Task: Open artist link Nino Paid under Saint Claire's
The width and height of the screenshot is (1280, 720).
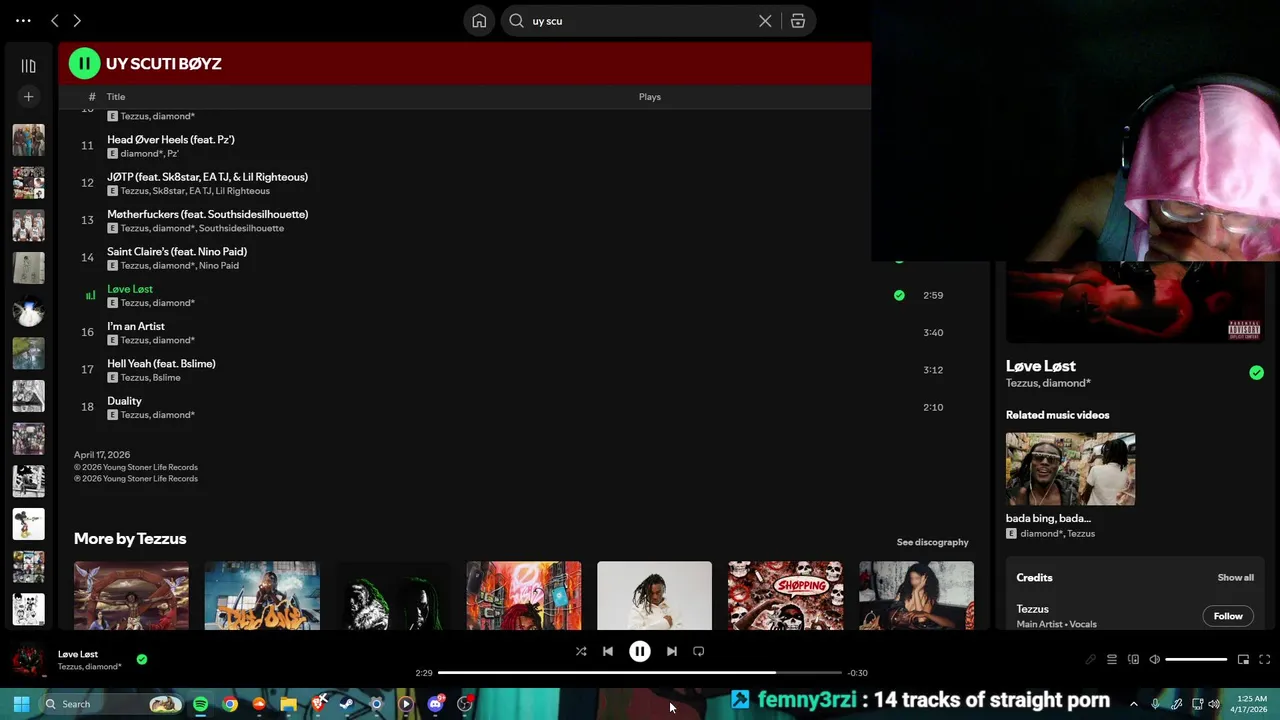Action: click(219, 266)
